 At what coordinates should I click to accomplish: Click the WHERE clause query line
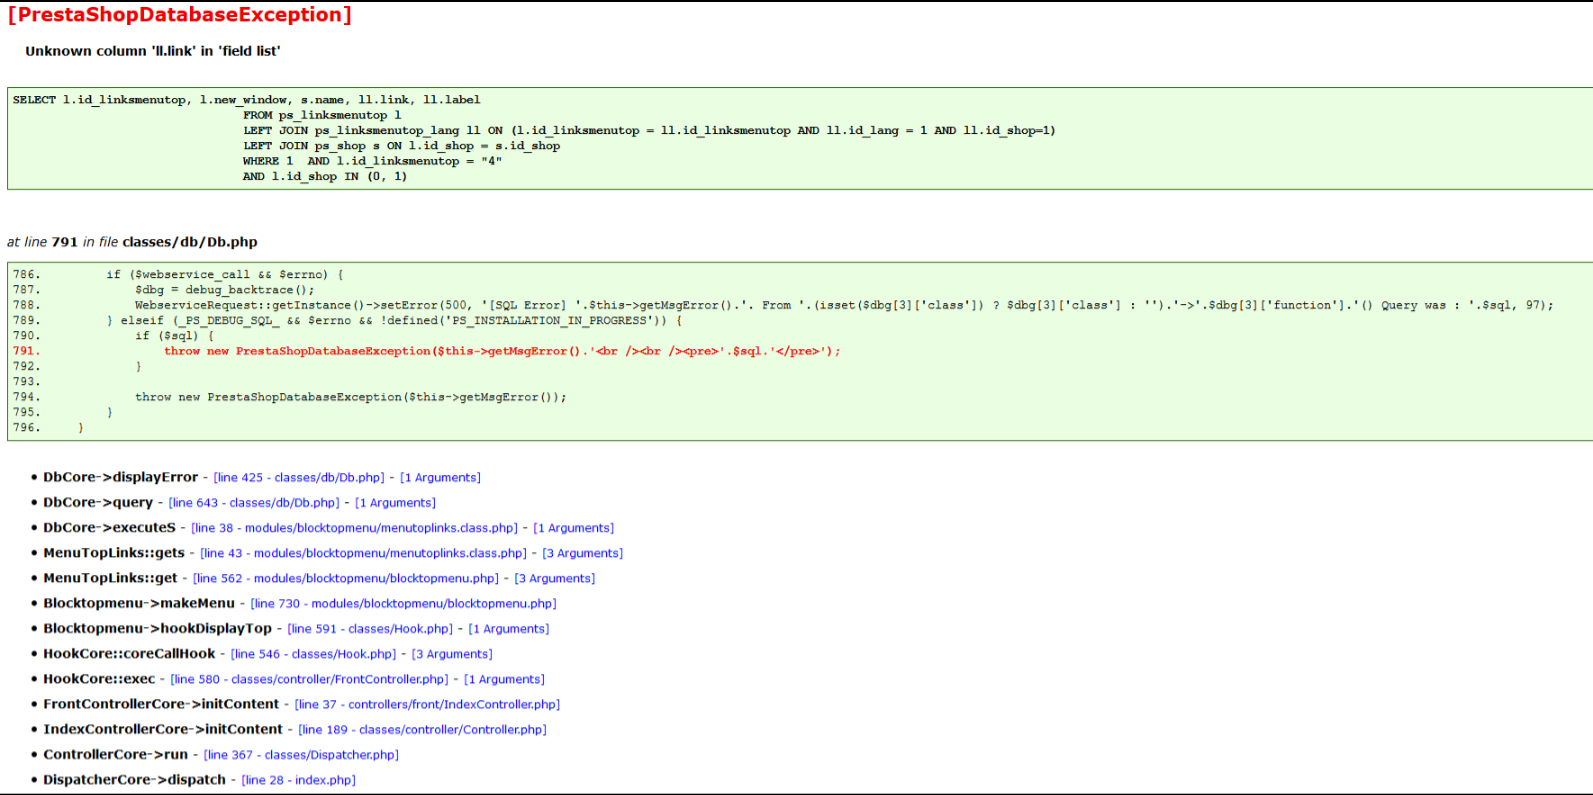click(x=372, y=161)
